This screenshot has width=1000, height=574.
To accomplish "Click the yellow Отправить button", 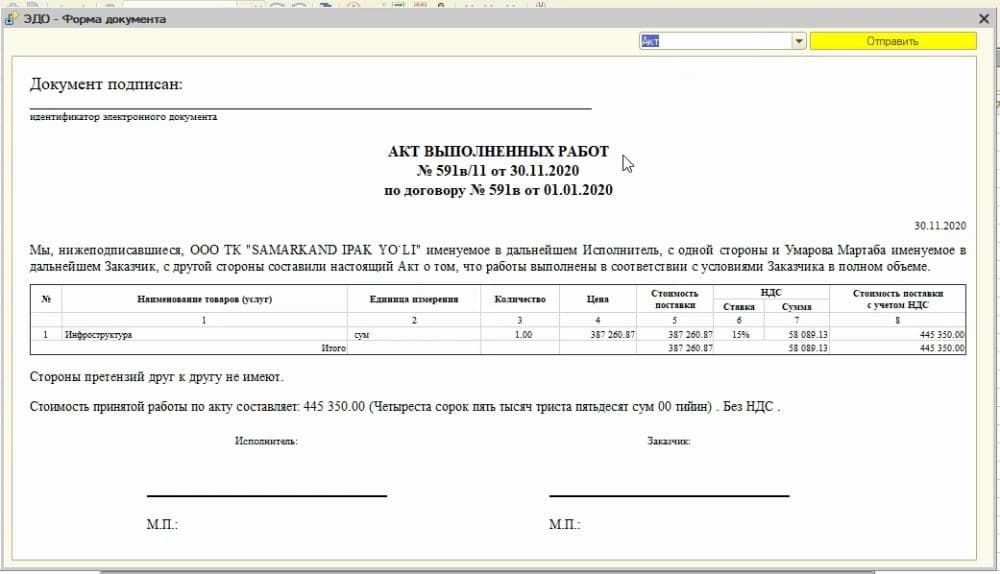I will (893, 41).
